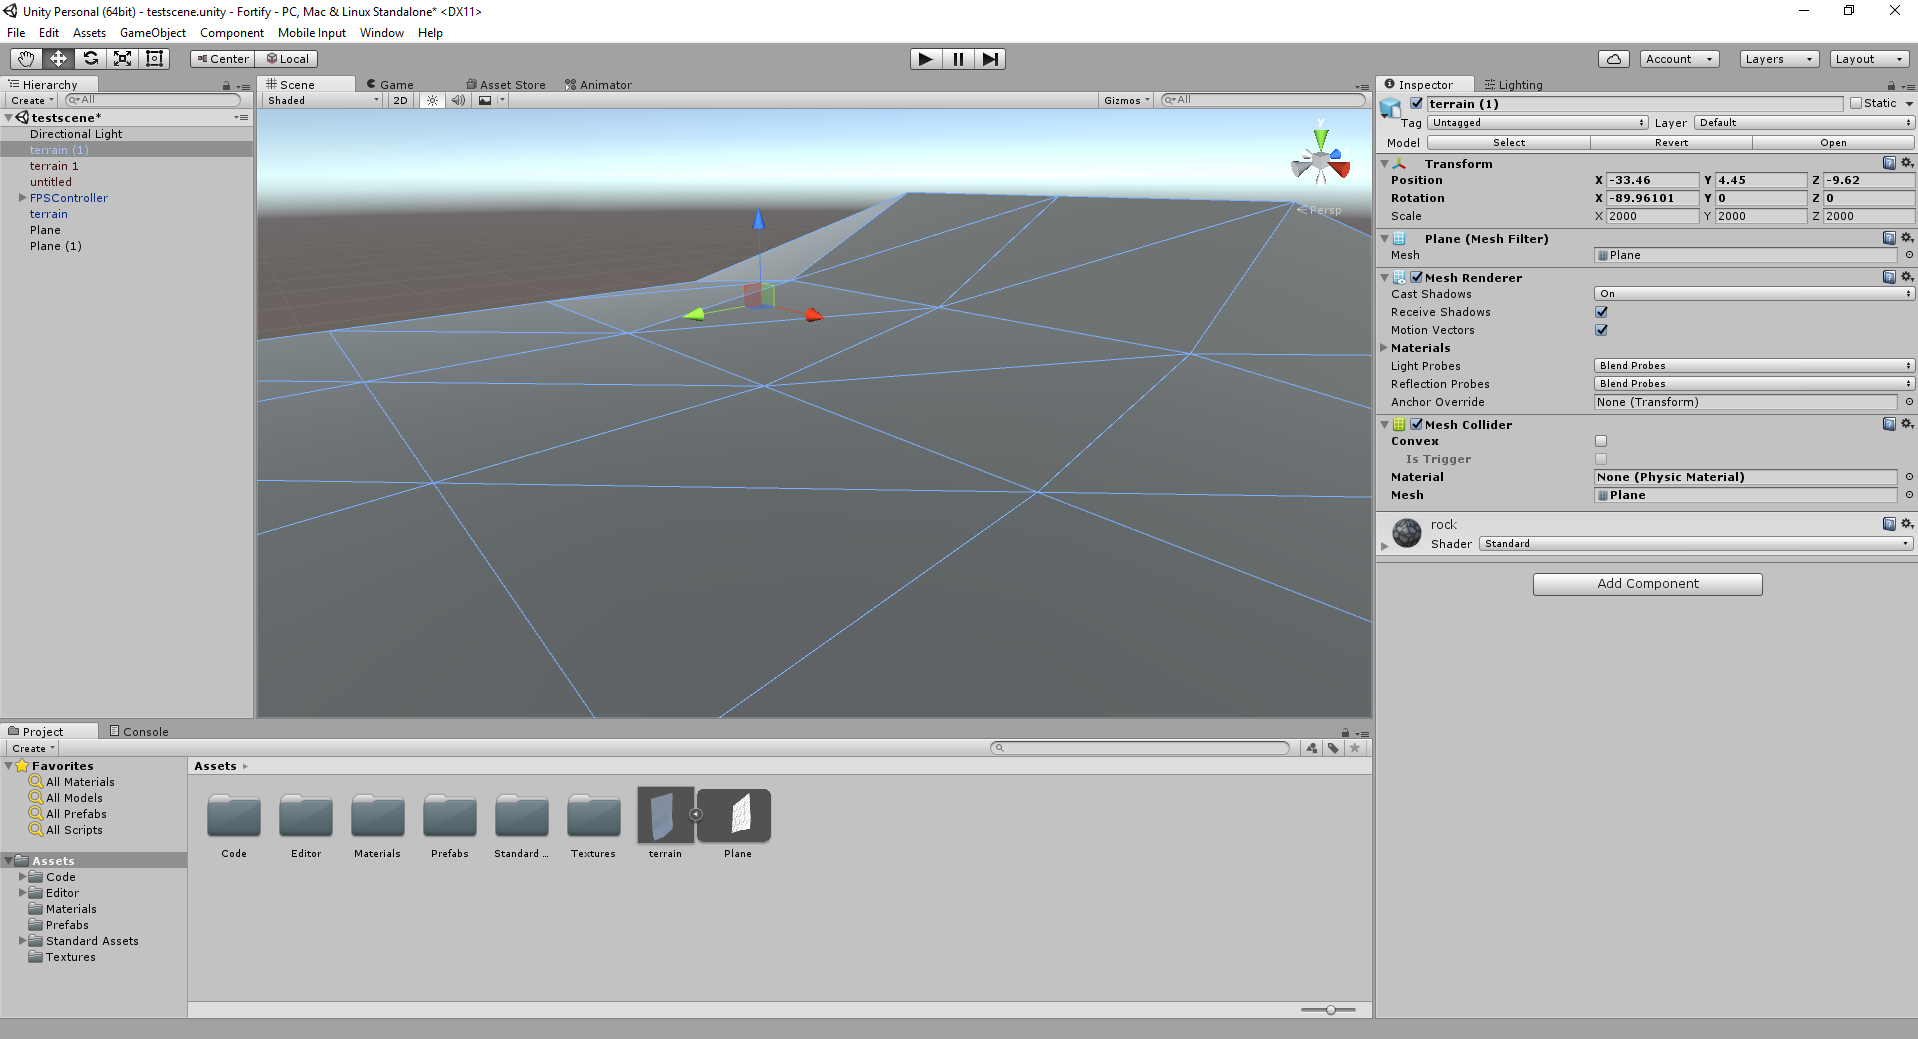Open Shaded draw mode dropdown
The image size is (1918, 1039).
(323, 100)
